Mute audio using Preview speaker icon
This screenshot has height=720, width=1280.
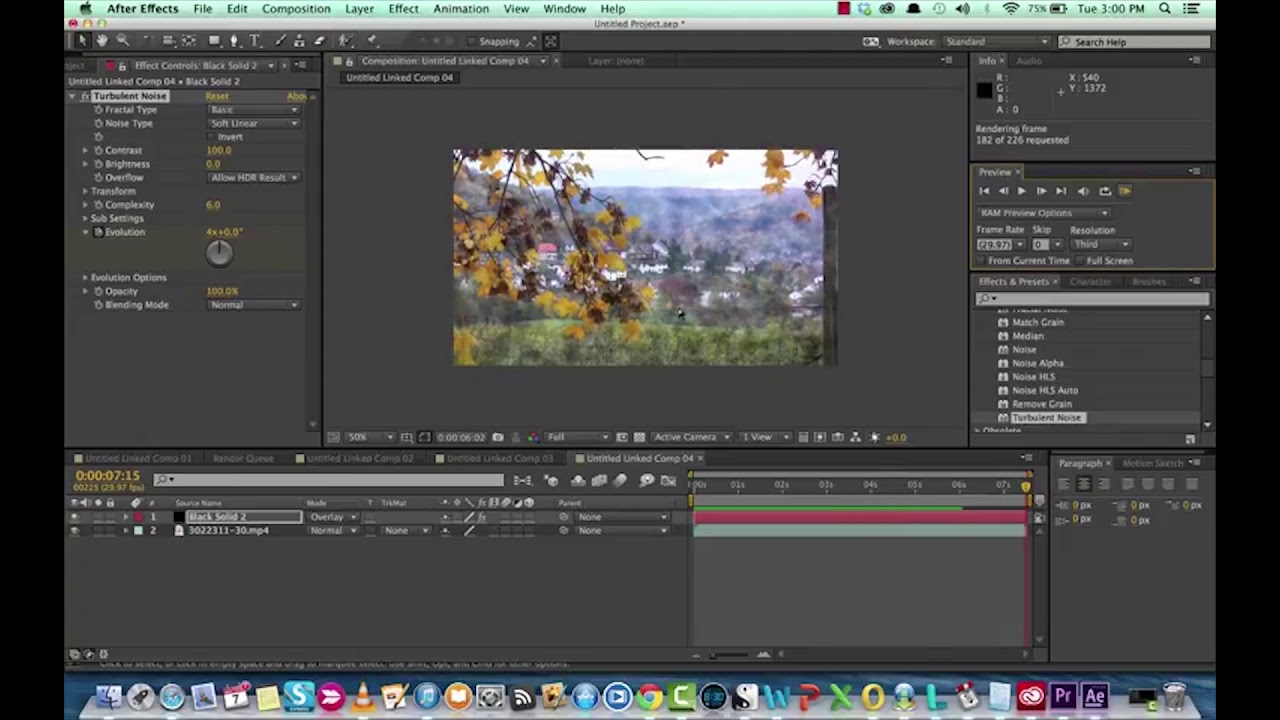pyautogui.click(x=1083, y=191)
